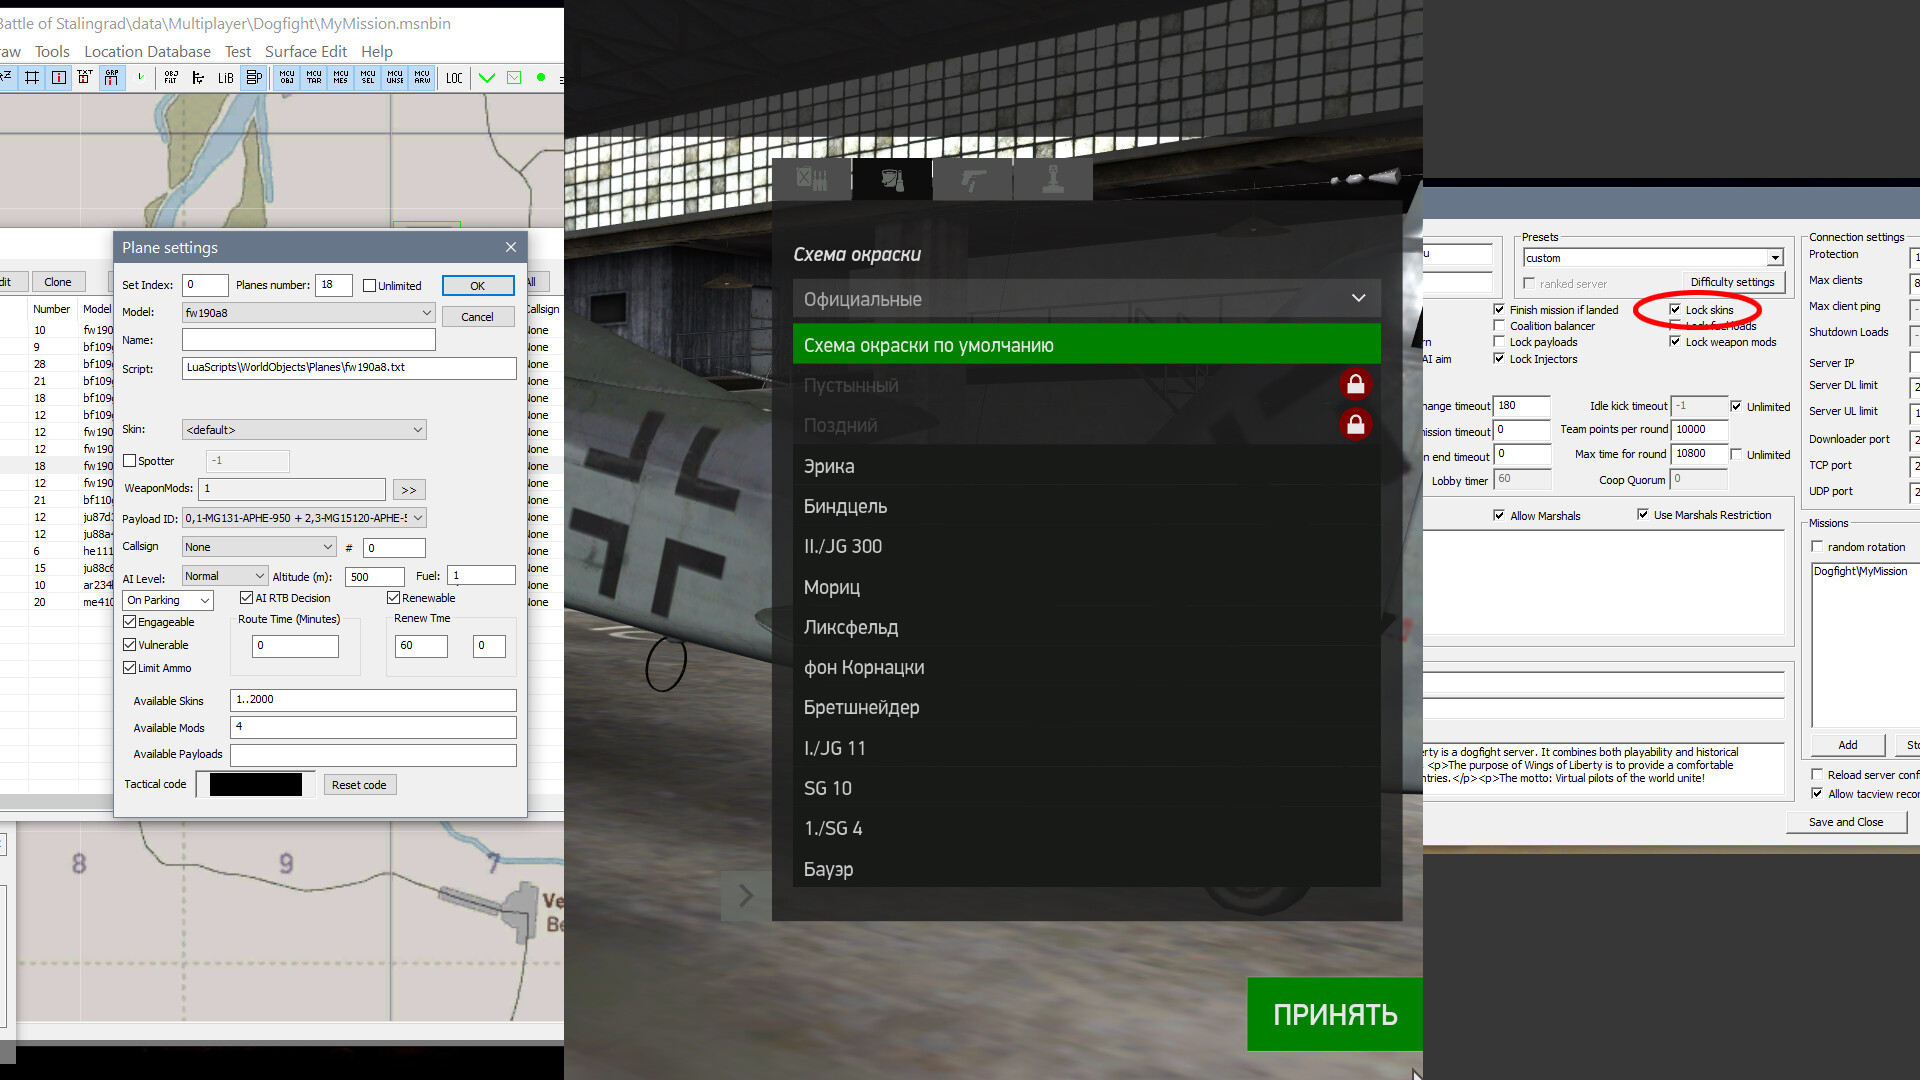
Task: Open the Skin default dropdown
Action: (304, 430)
